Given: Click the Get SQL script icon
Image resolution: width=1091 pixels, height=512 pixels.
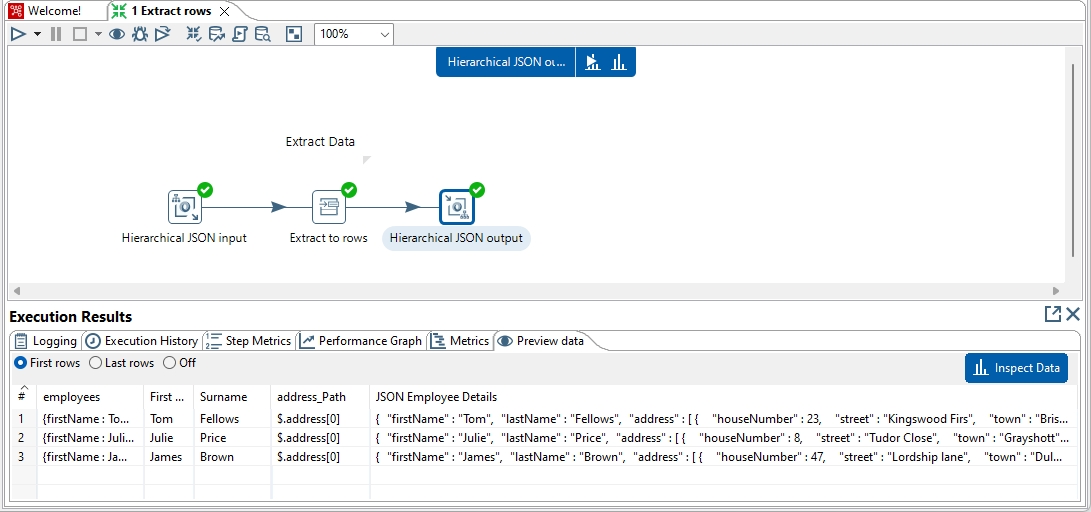Looking at the screenshot, I should coord(240,34).
